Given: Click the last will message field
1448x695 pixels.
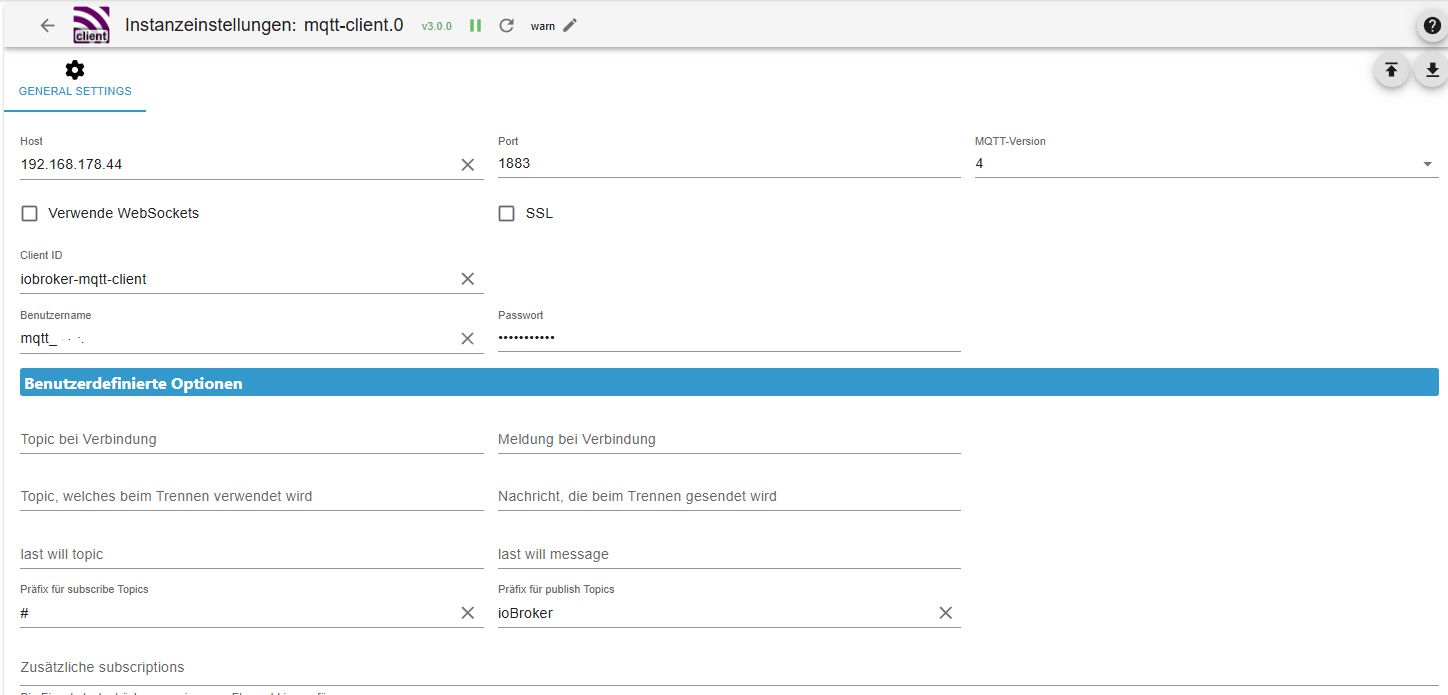Looking at the screenshot, I should [x=728, y=554].
